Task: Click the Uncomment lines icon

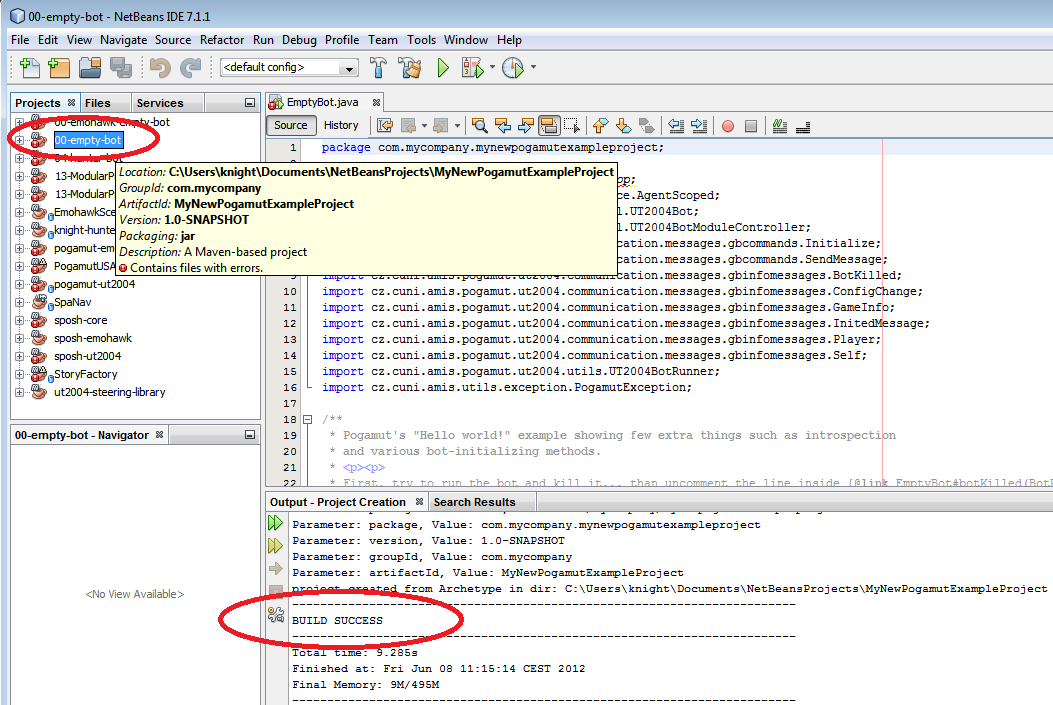Action: click(803, 126)
